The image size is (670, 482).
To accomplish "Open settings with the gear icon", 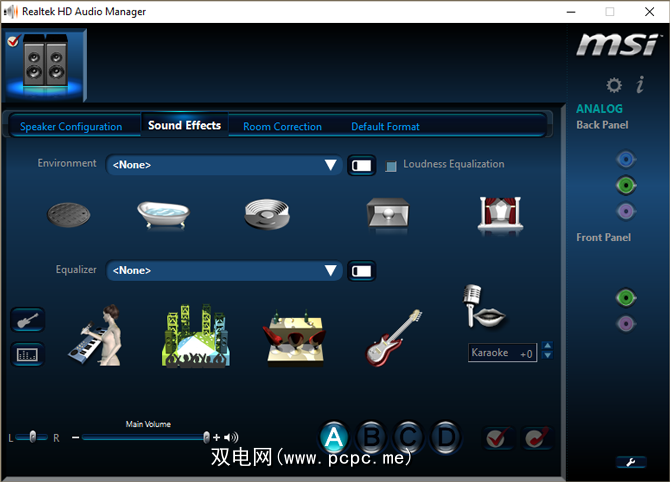I will point(614,85).
